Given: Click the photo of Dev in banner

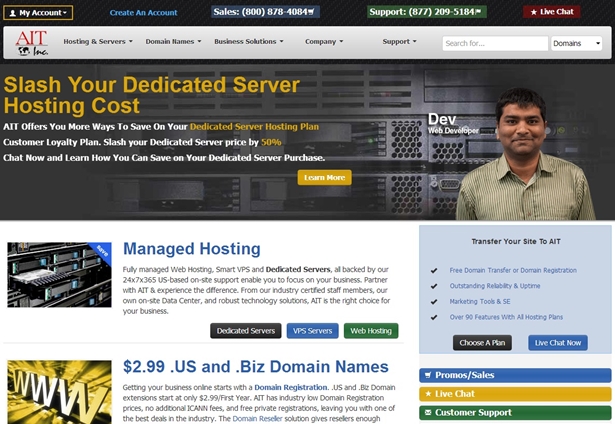Looking at the screenshot, I should pyautogui.click(x=526, y=154).
